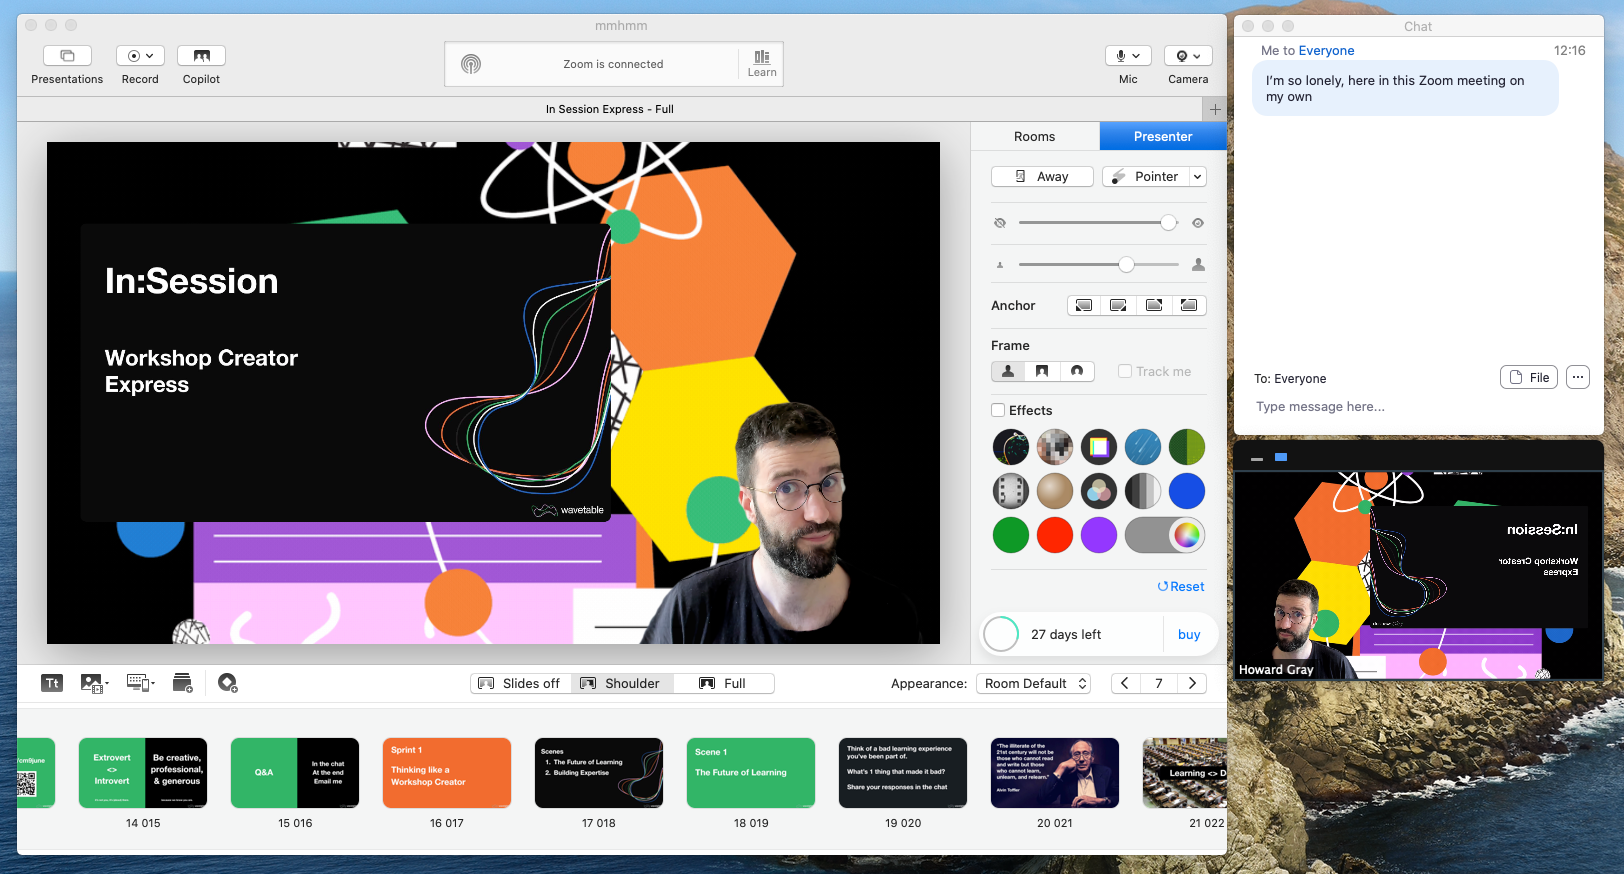Viewport: 1624px width, 874px height.
Task: Pick the solid purple color swatch
Action: [x=1099, y=535]
